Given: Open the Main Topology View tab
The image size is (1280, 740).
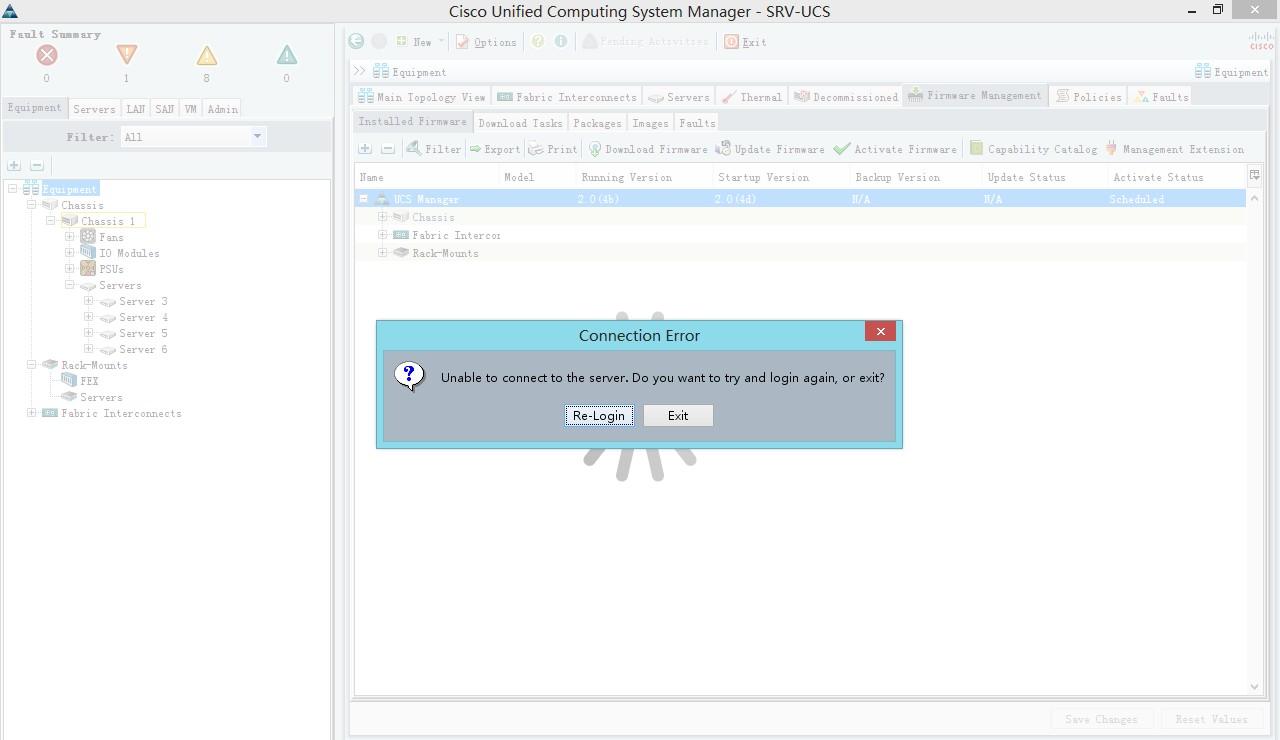Looking at the screenshot, I should (x=422, y=97).
